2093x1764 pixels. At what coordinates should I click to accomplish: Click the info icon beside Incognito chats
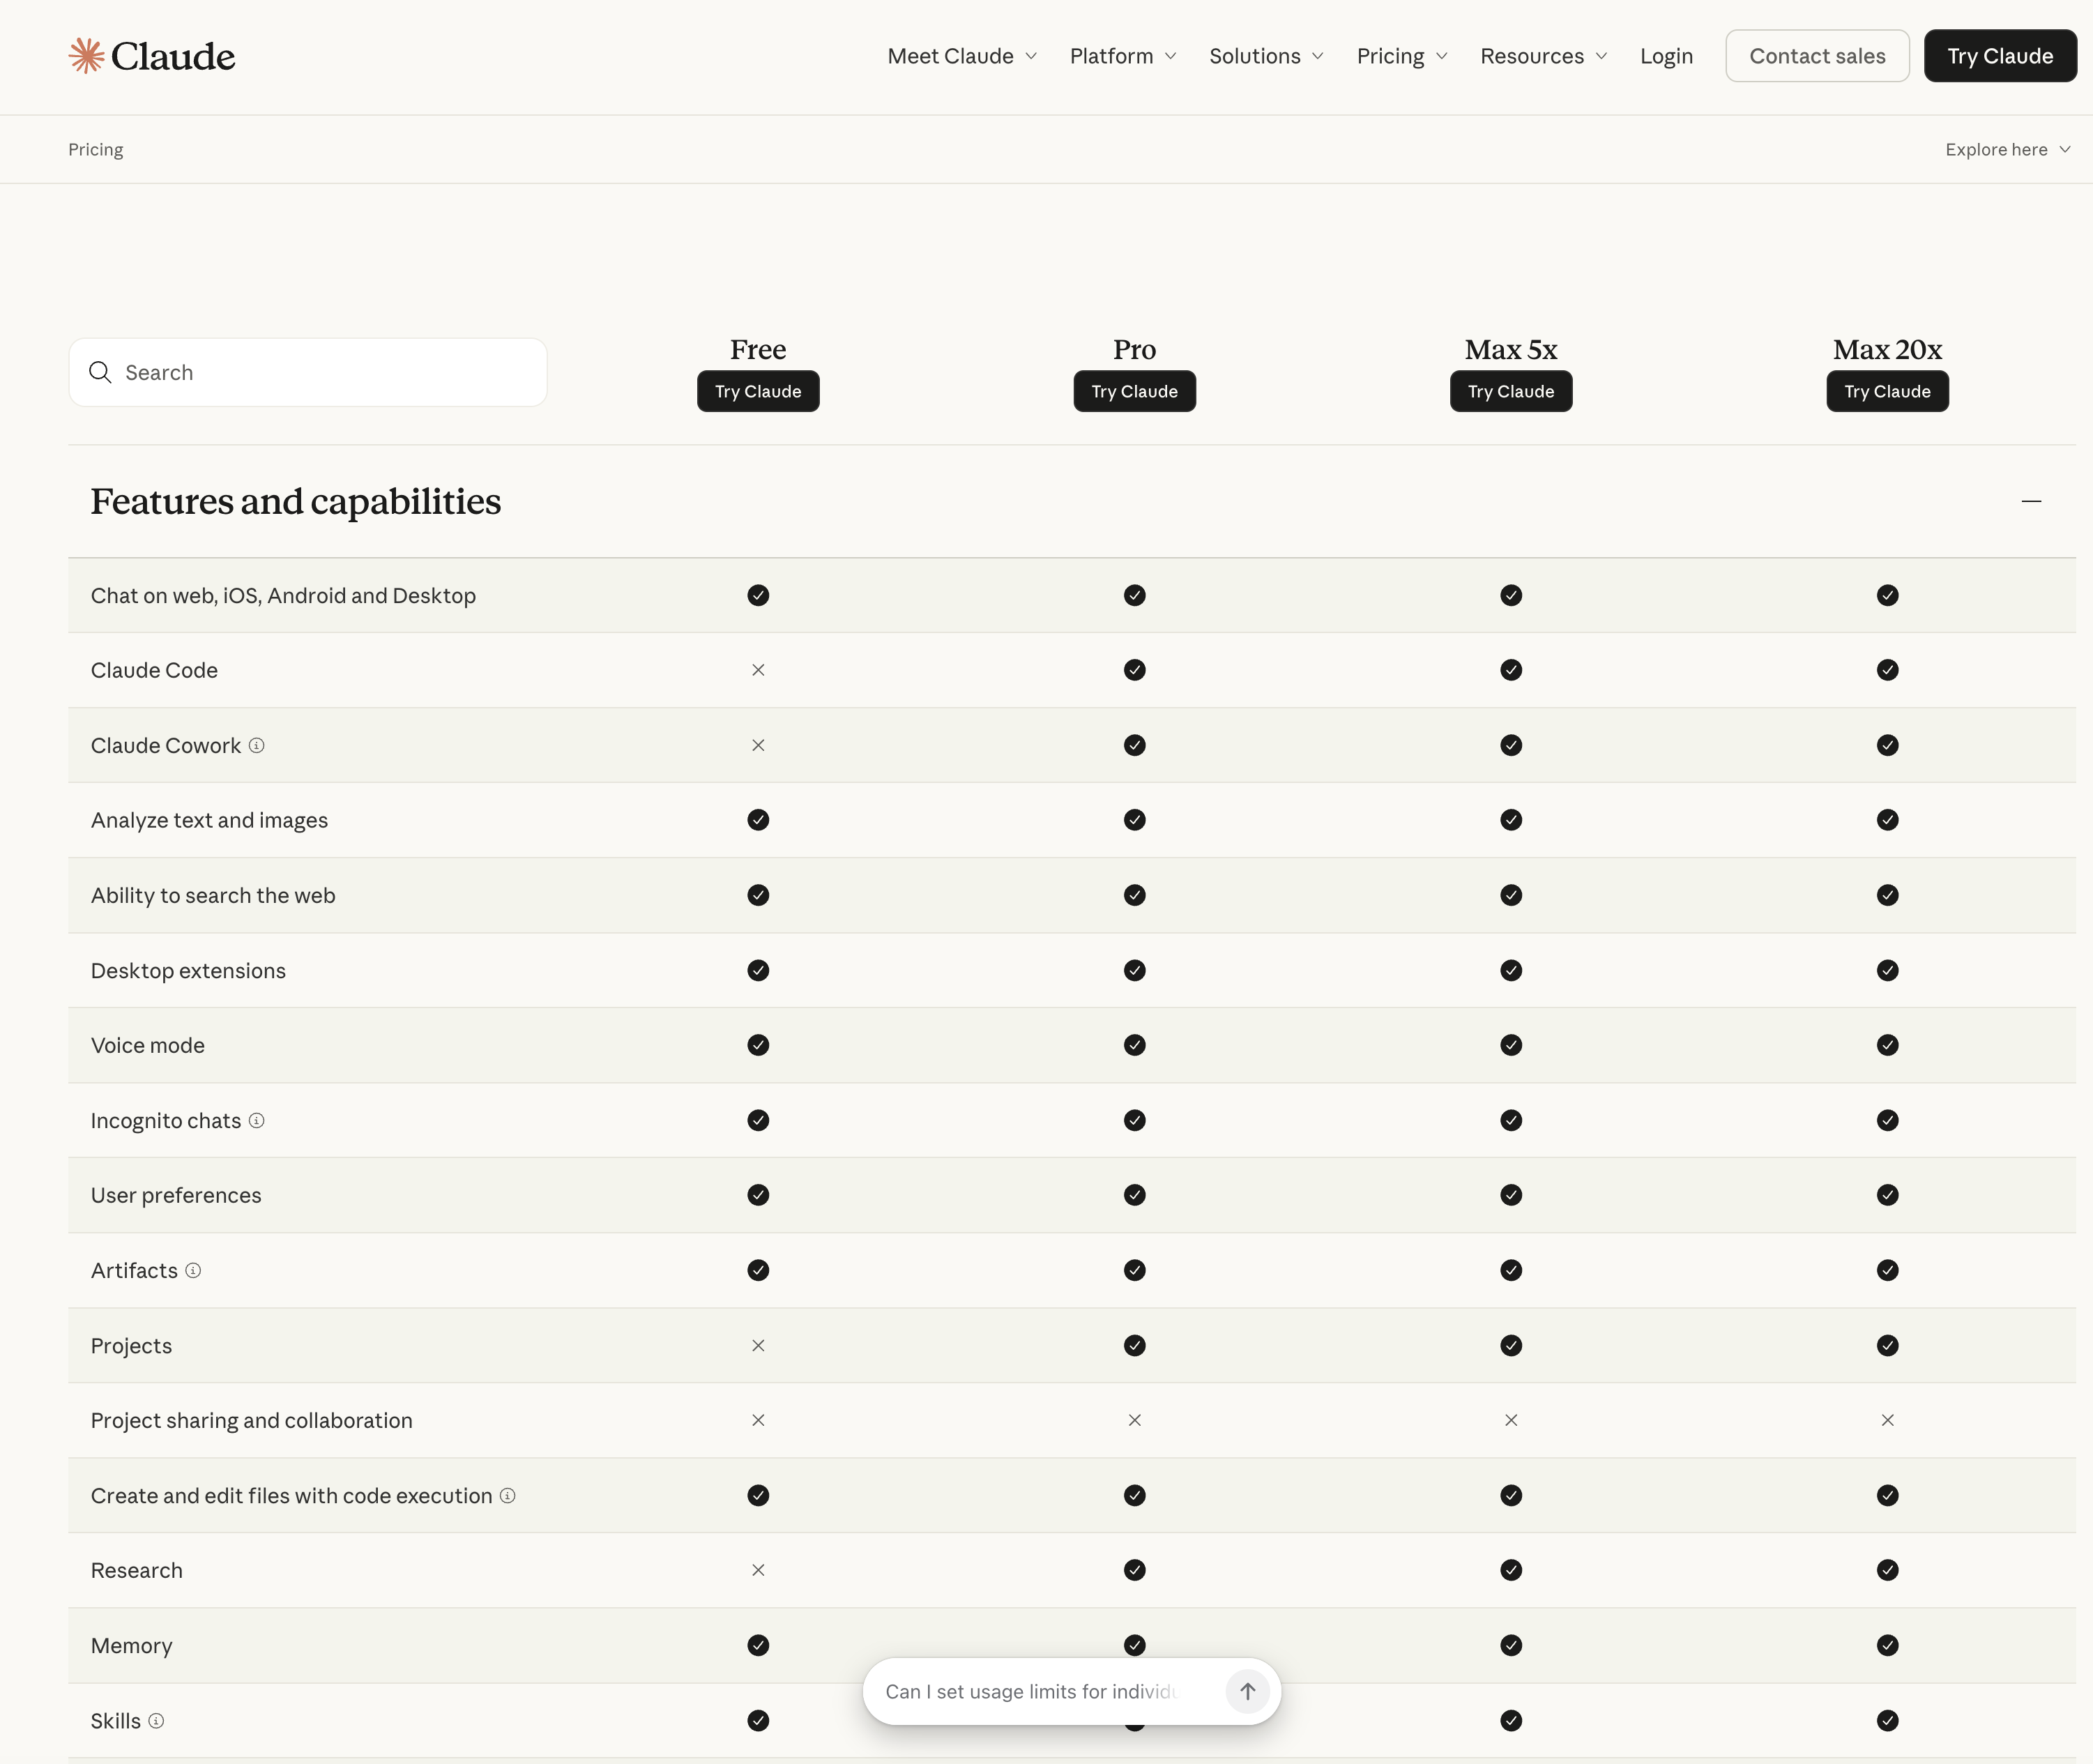pyautogui.click(x=257, y=1120)
